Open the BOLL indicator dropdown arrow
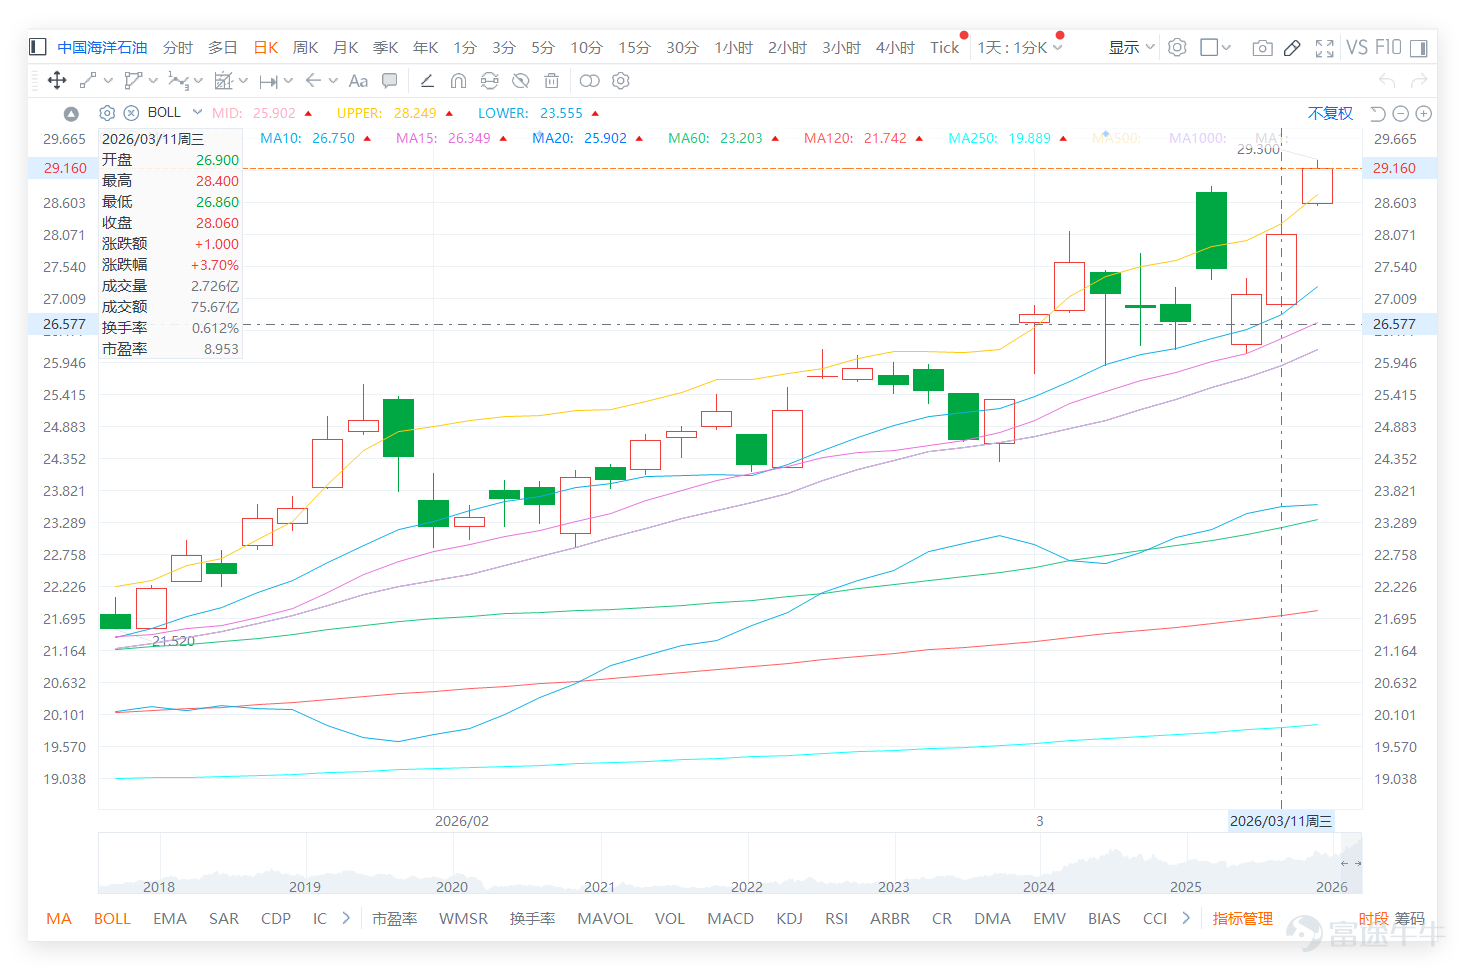1466x970 pixels. pyautogui.click(x=197, y=112)
